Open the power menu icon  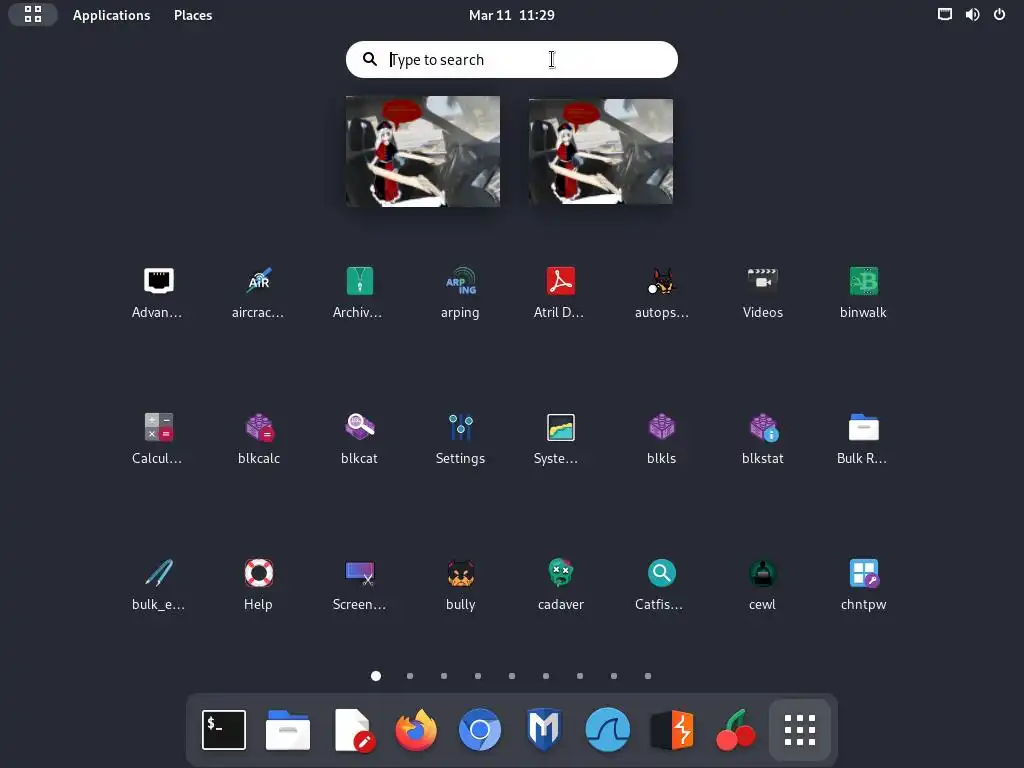[x=999, y=14]
